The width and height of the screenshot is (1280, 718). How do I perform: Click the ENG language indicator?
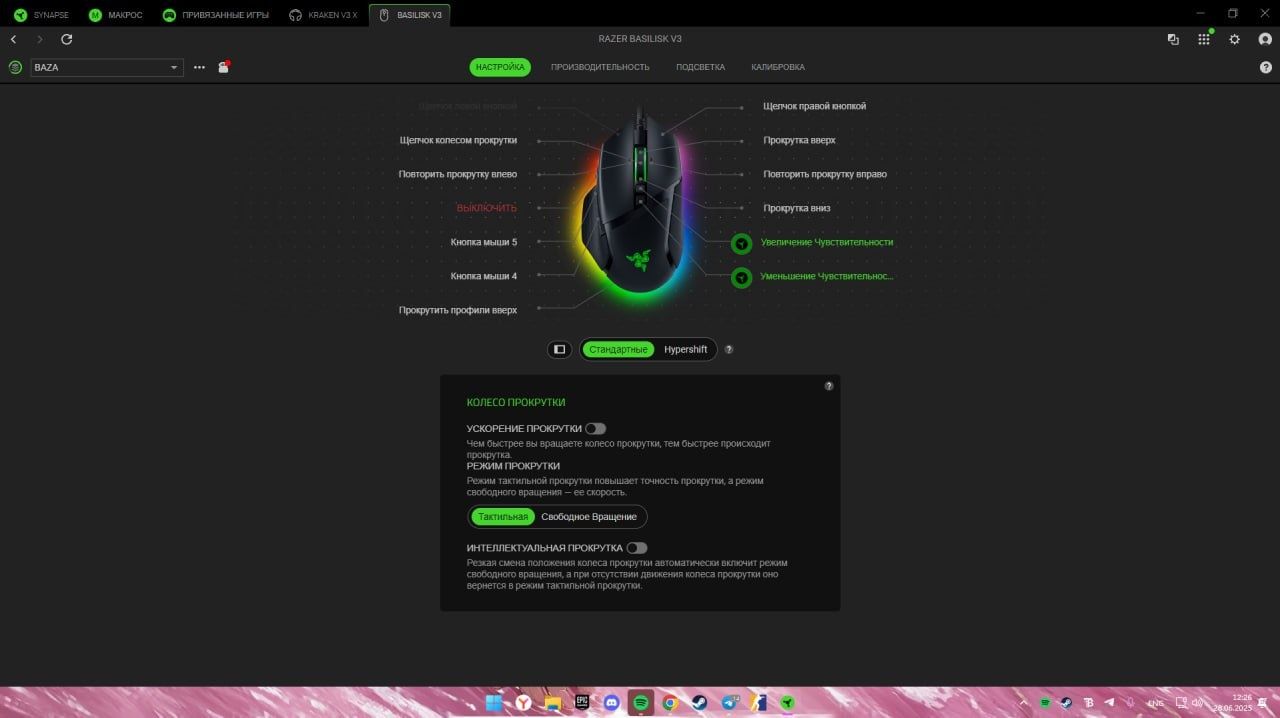click(x=1155, y=703)
